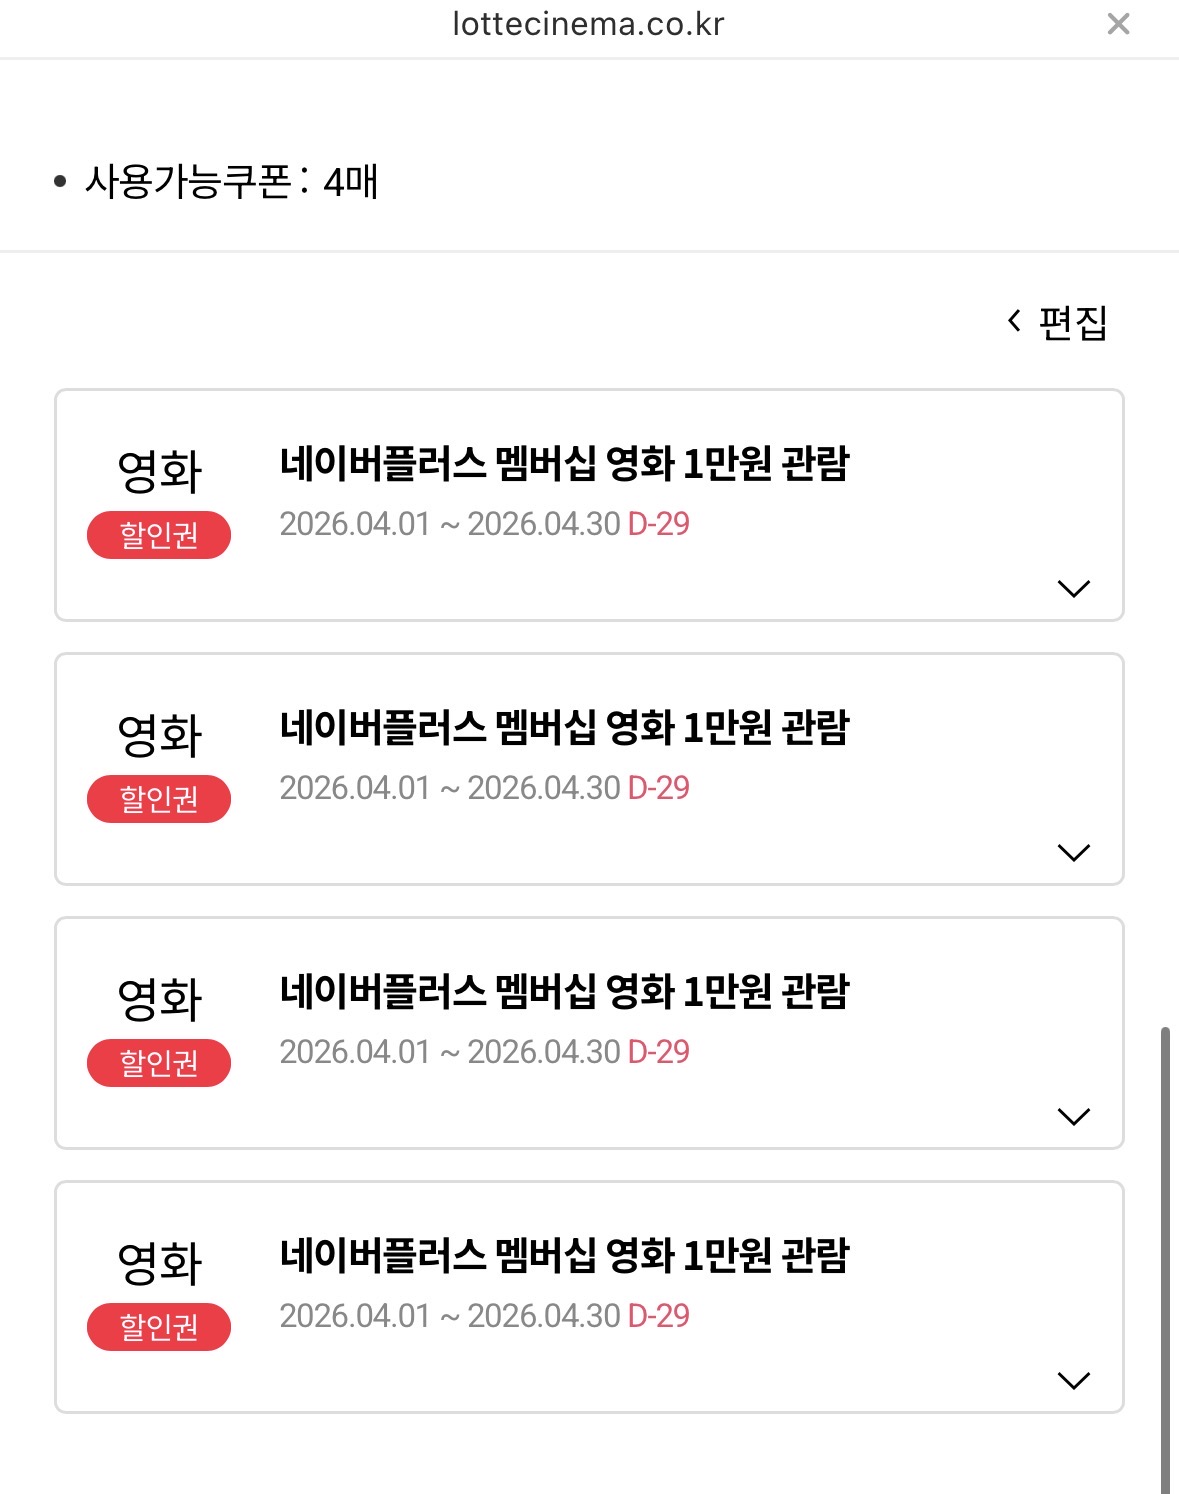Select the third 네이버플러스 멤버십 coupon title
The height and width of the screenshot is (1494, 1179).
(x=564, y=991)
